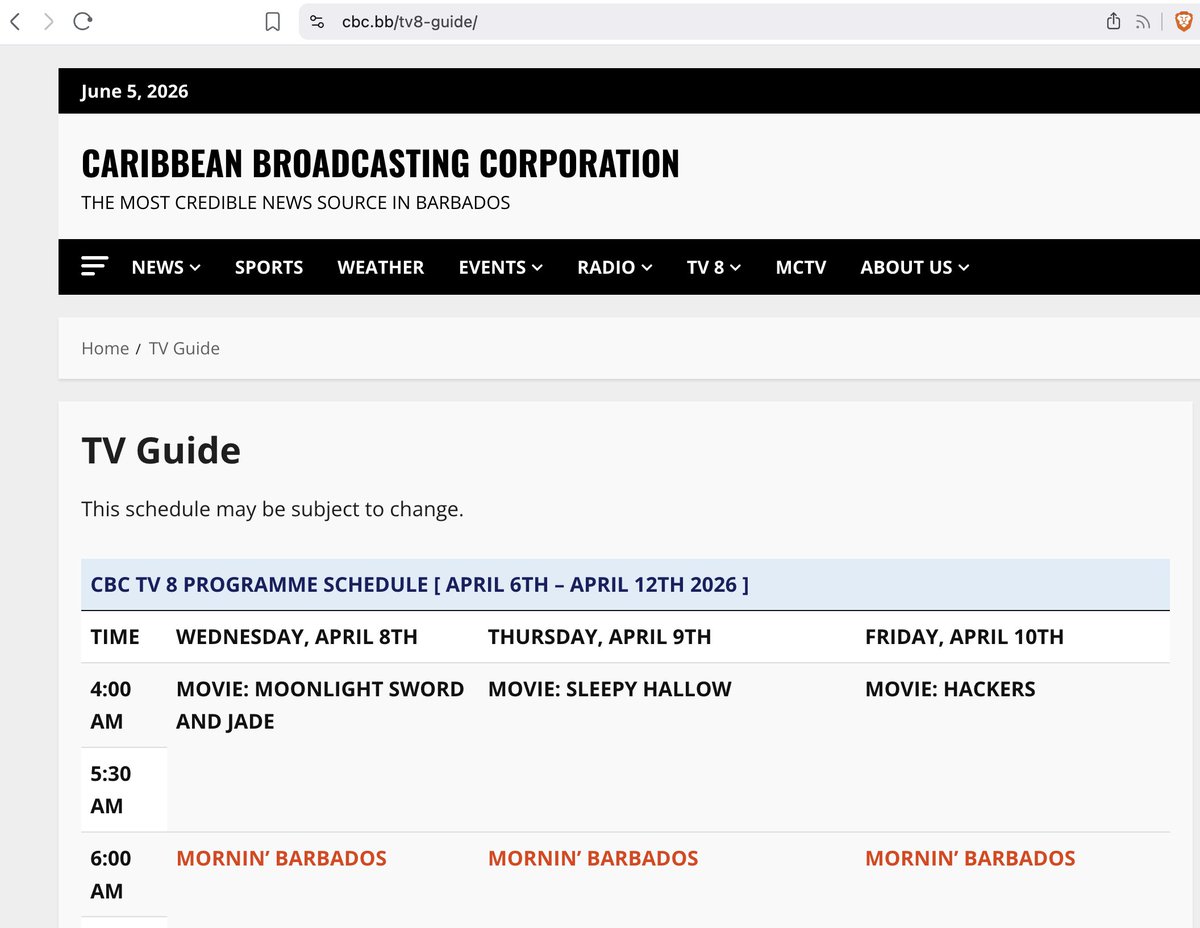Image resolution: width=1200 pixels, height=928 pixels.
Task: Expand the RADIO dropdown menu
Action: click(x=615, y=267)
